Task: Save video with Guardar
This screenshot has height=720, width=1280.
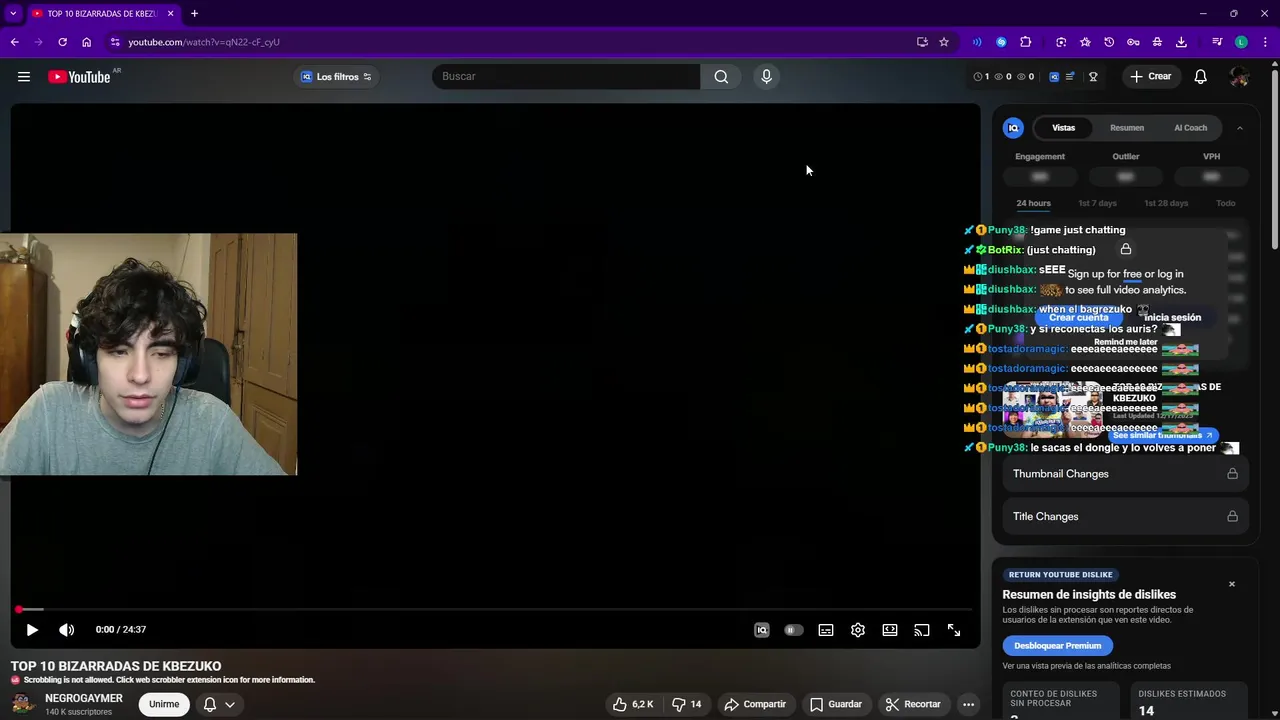Action: (836, 704)
